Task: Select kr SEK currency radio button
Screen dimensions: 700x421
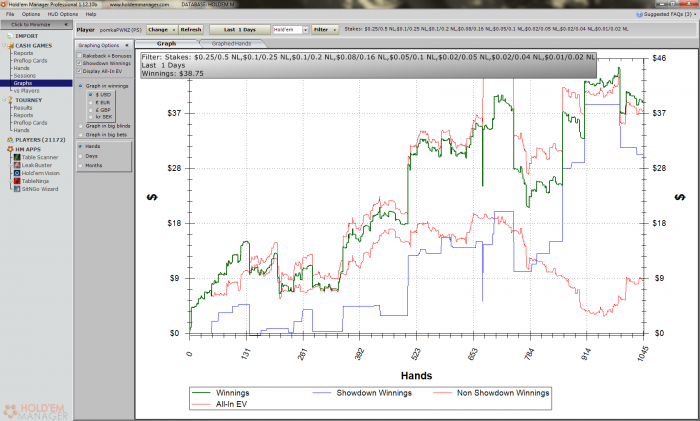Action: (x=91, y=117)
